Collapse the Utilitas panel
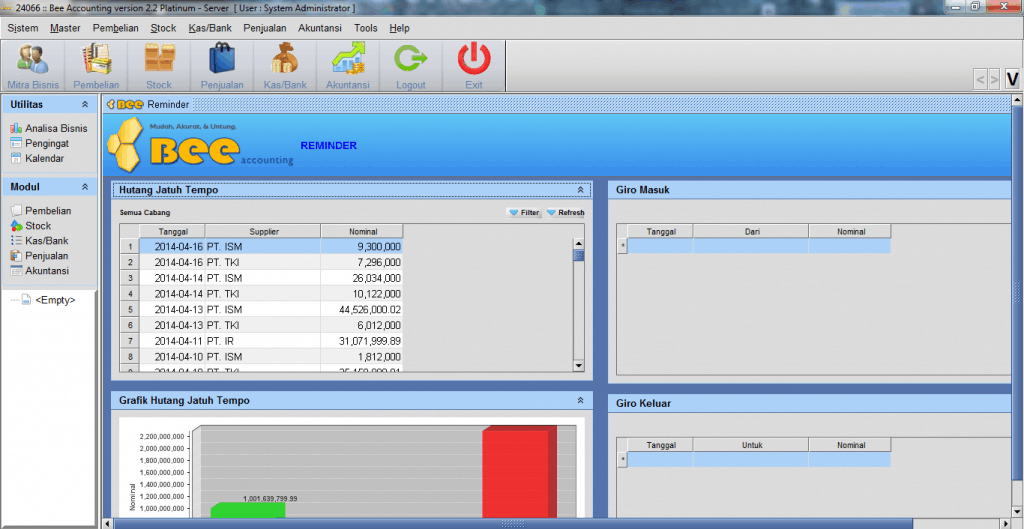Viewport: 1024px width, 529px height. (85, 104)
